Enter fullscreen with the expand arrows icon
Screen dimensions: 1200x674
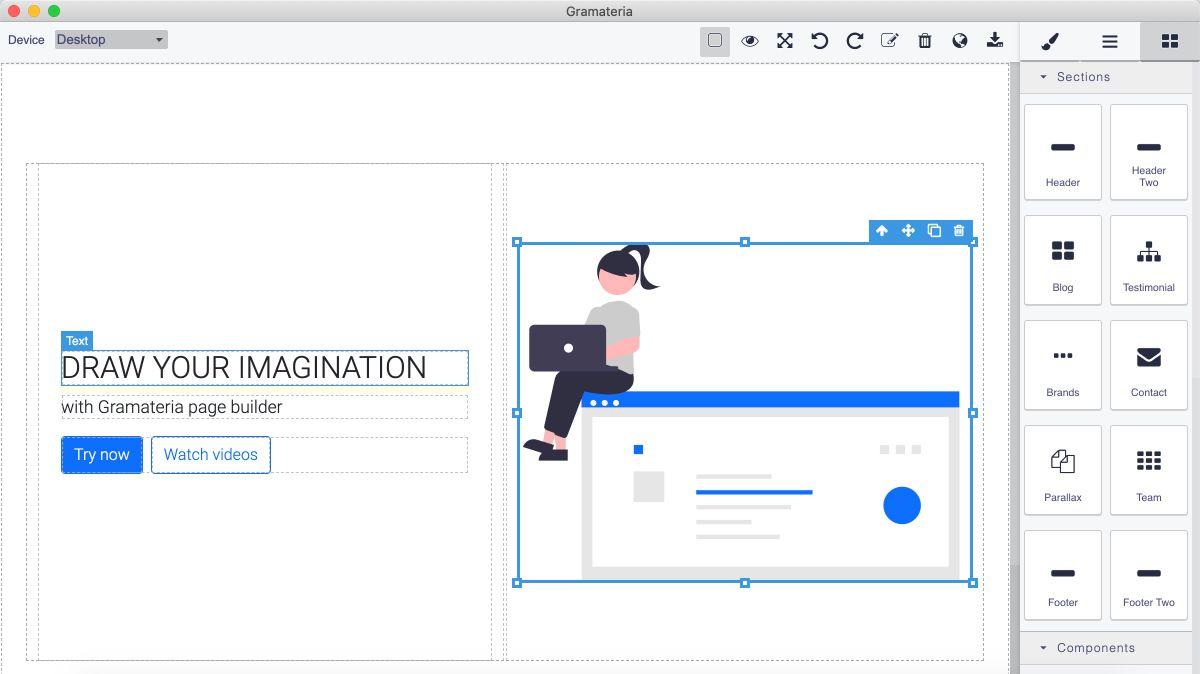785,40
